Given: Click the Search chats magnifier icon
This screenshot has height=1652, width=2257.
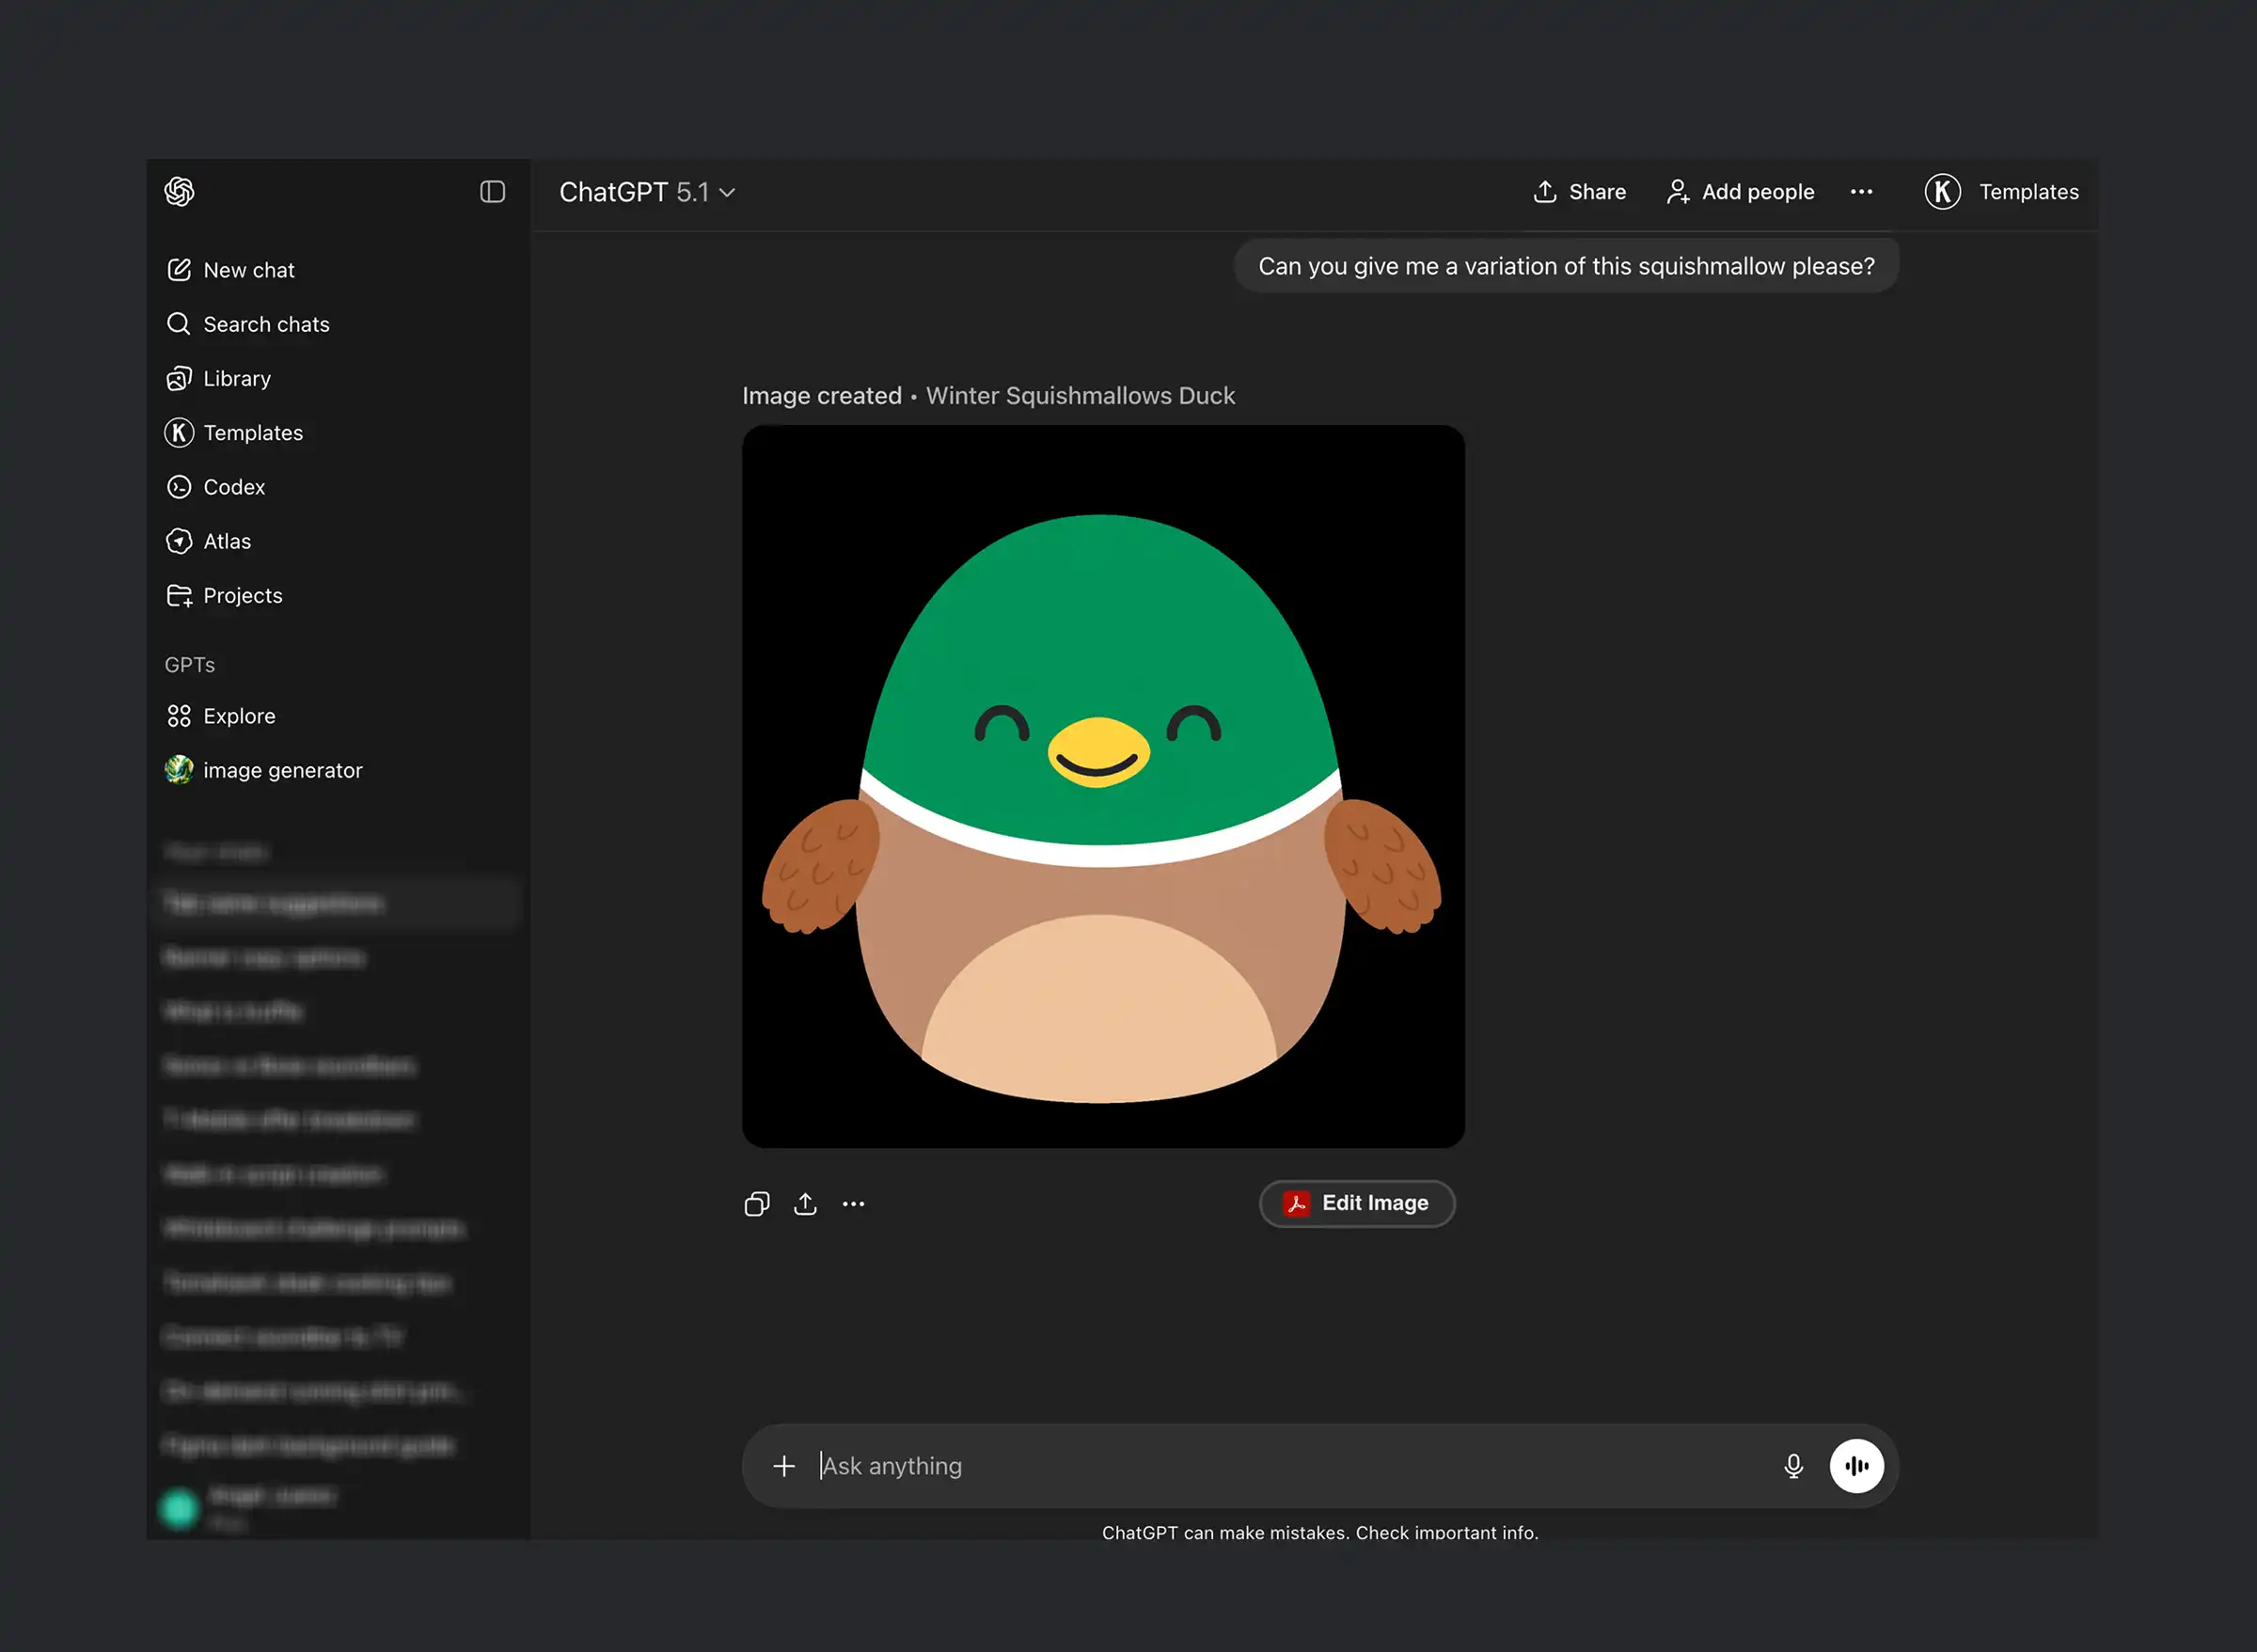Looking at the screenshot, I should 179,324.
